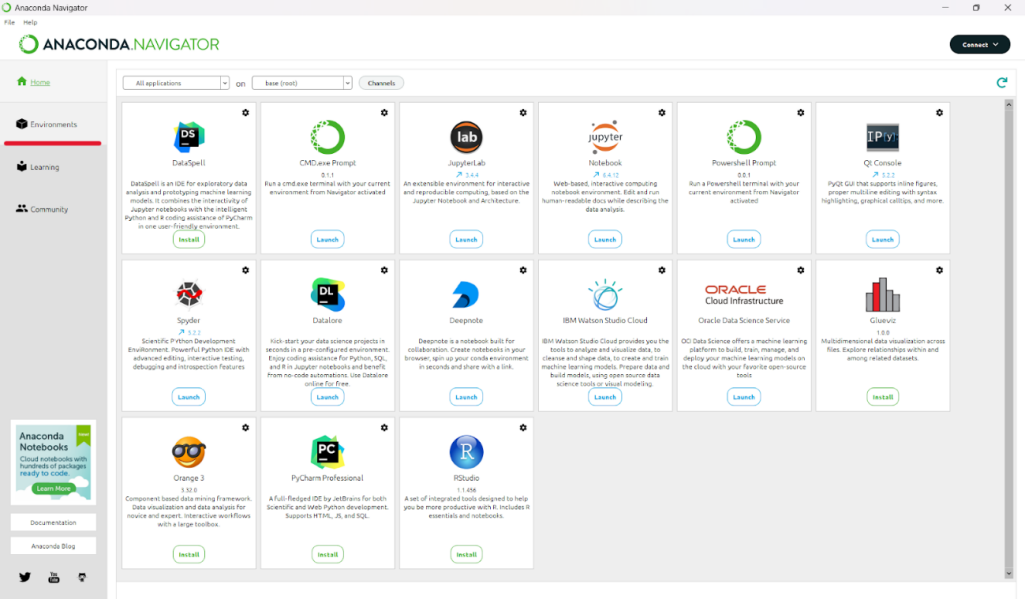Open Orange 3 card settings gear
This screenshot has height=599, width=1025.
click(x=246, y=428)
